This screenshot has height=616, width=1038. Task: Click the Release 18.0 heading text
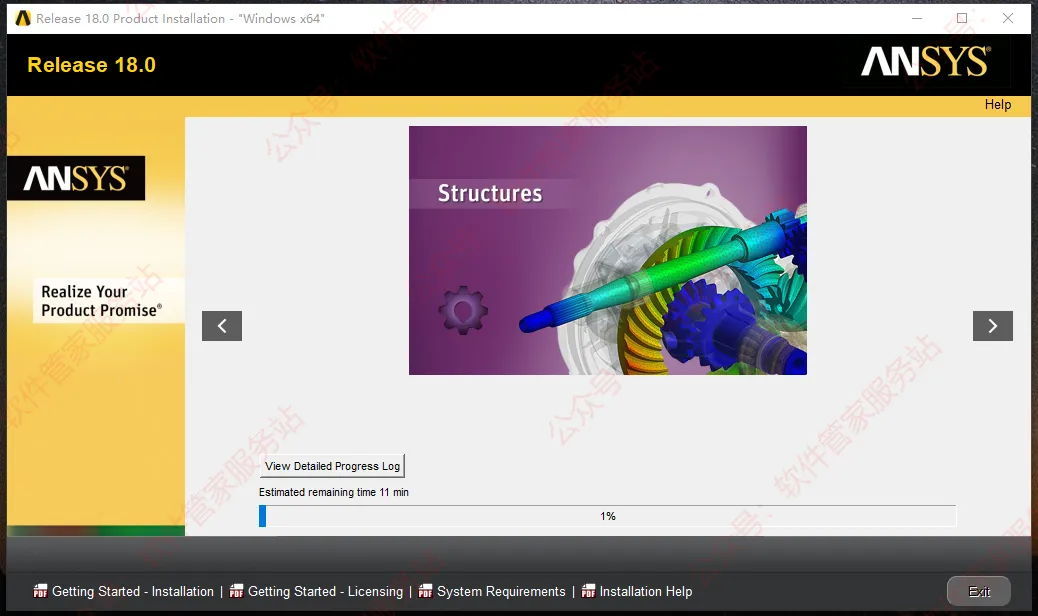(x=91, y=65)
